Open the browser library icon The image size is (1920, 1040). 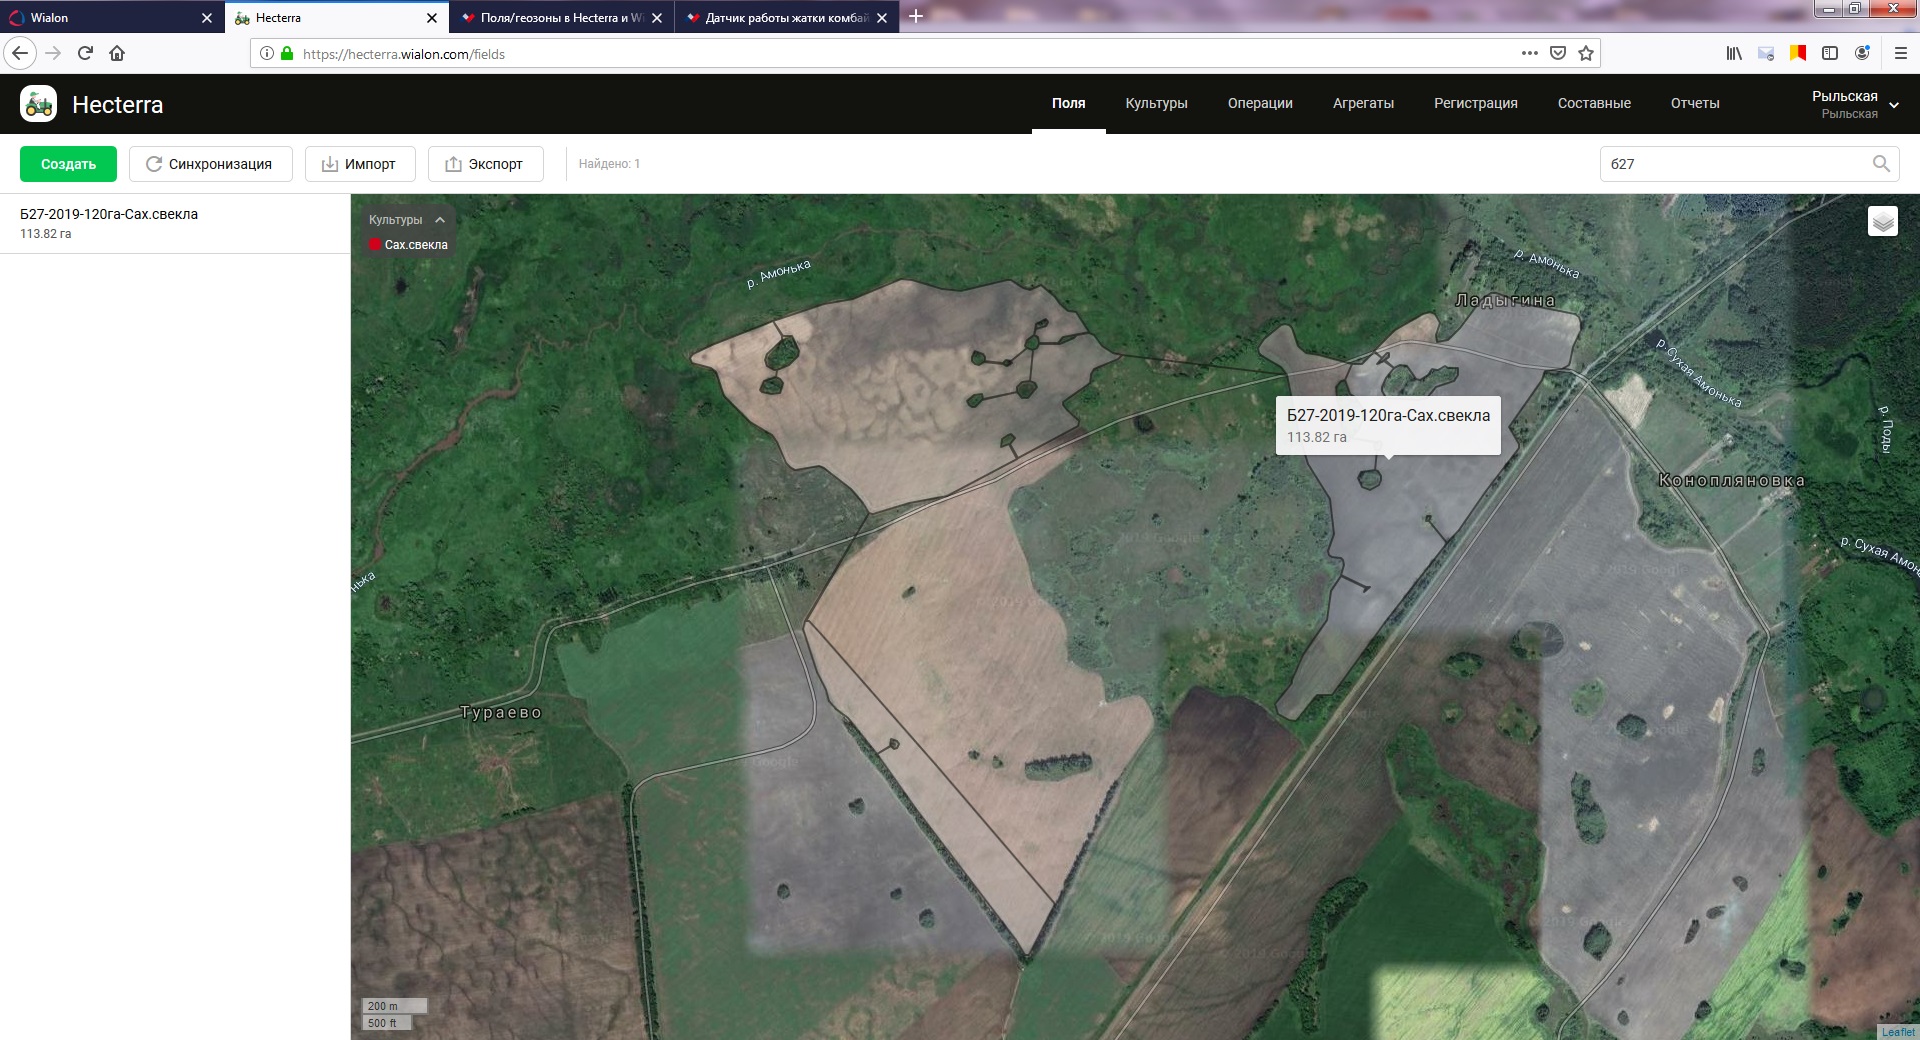point(1733,54)
